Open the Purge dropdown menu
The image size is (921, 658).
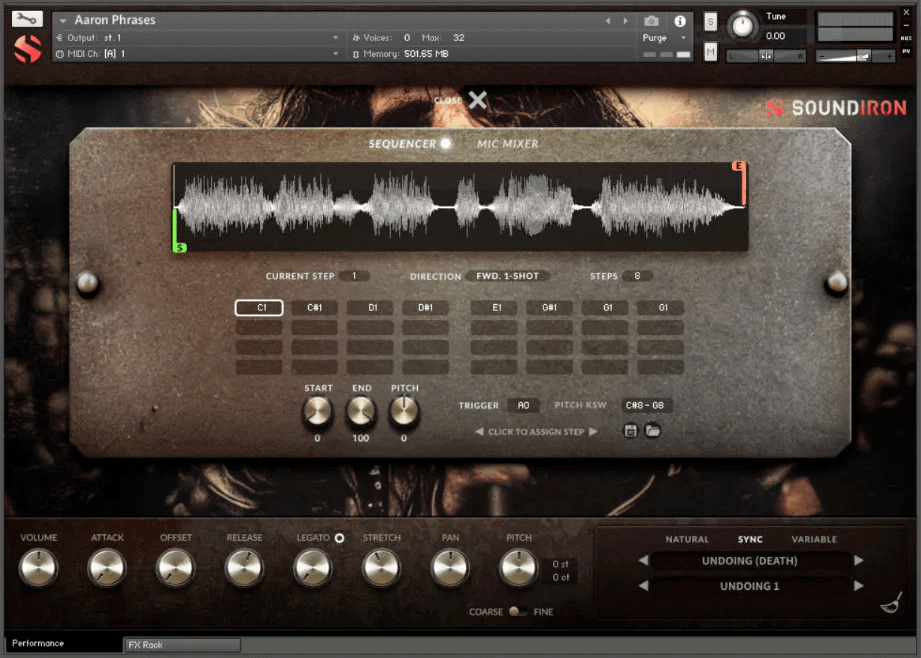pyautogui.click(x=665, y=38)
